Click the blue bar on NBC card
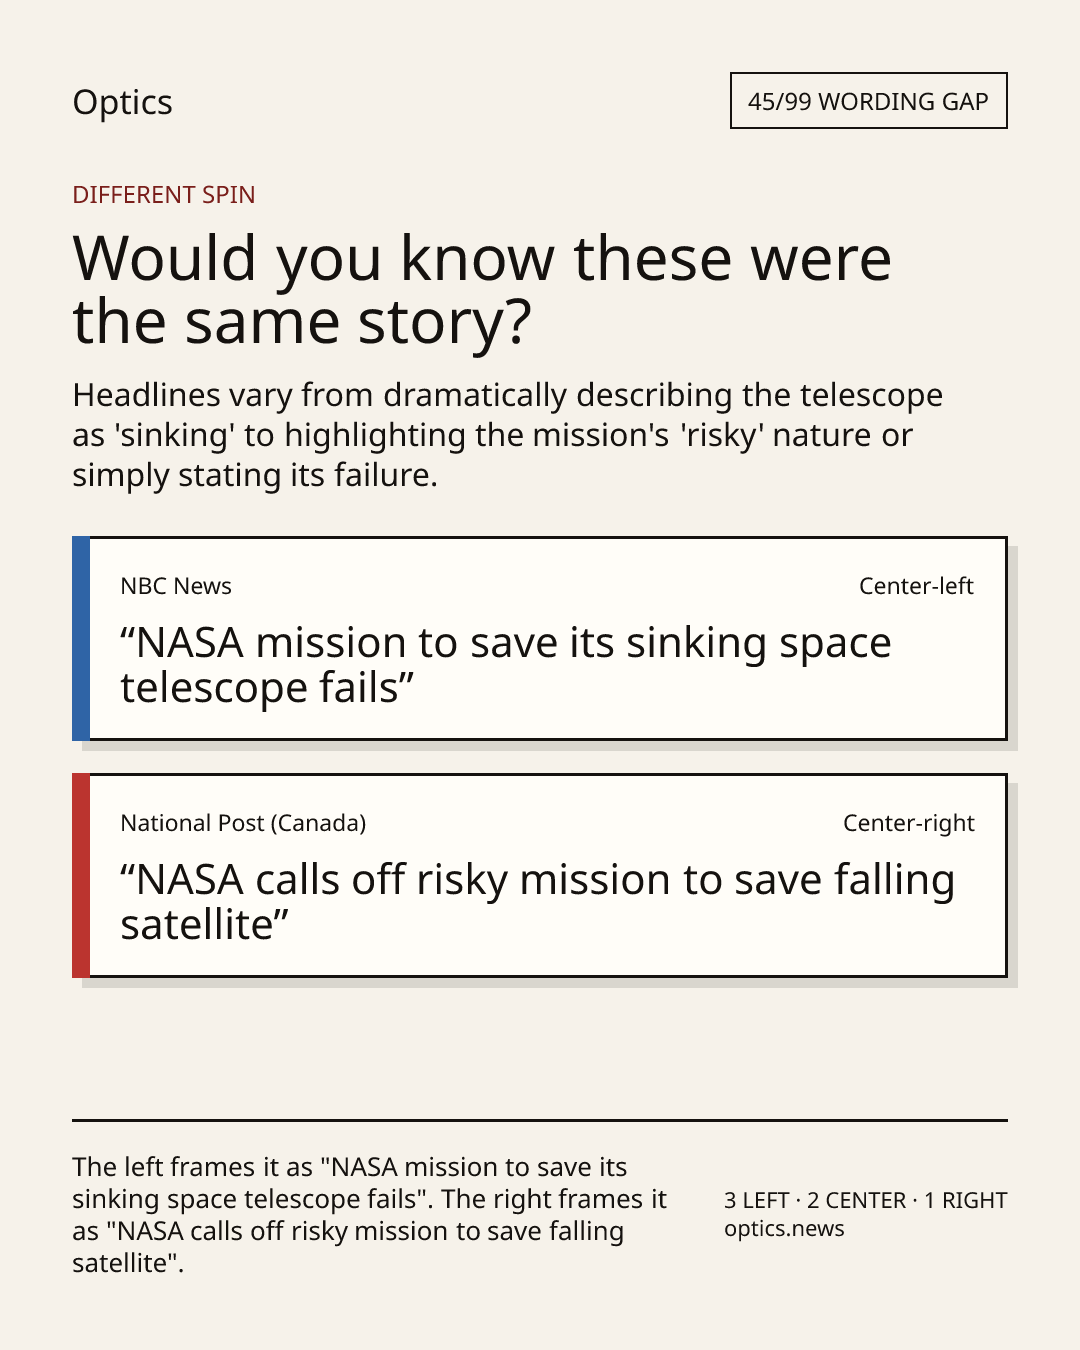Screen dimensions: 1080x1350 click(x=81, y=639)
